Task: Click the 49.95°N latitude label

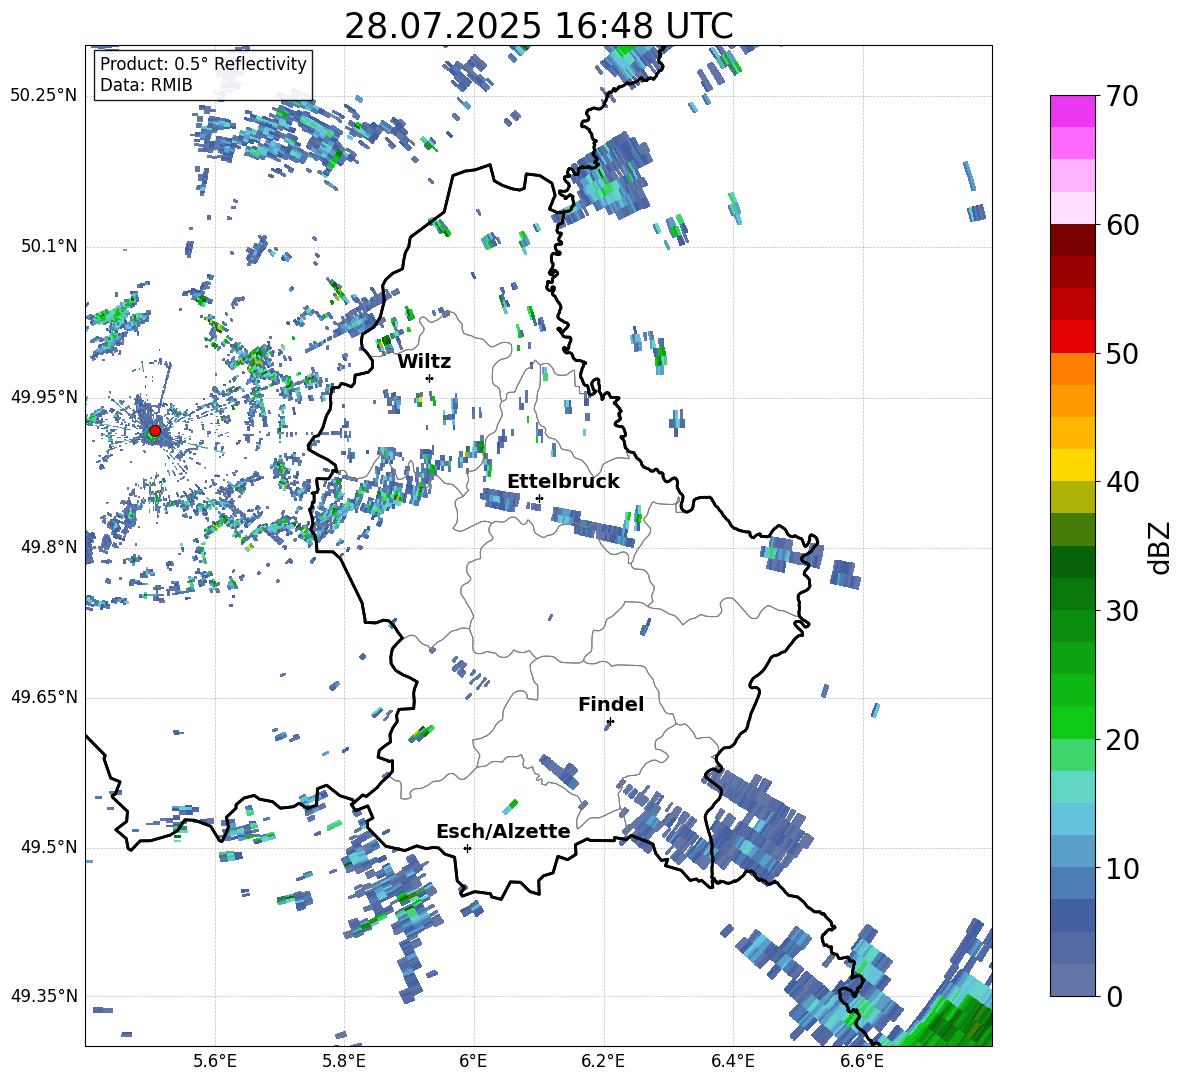Action: [44, 397]
